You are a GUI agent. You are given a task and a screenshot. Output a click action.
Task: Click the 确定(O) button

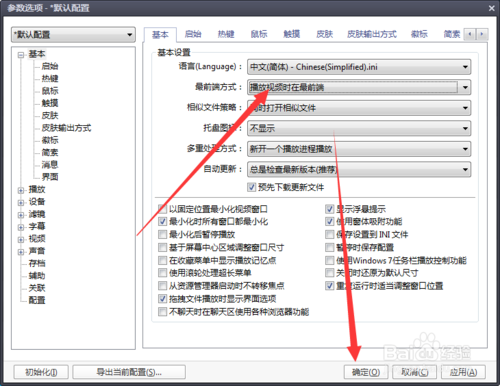click(366, 372)
